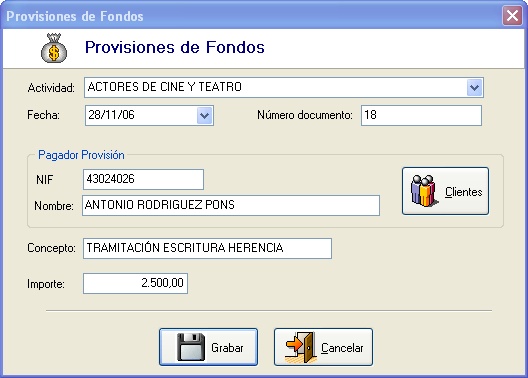Click the Cancelar button label

(342, 348)
